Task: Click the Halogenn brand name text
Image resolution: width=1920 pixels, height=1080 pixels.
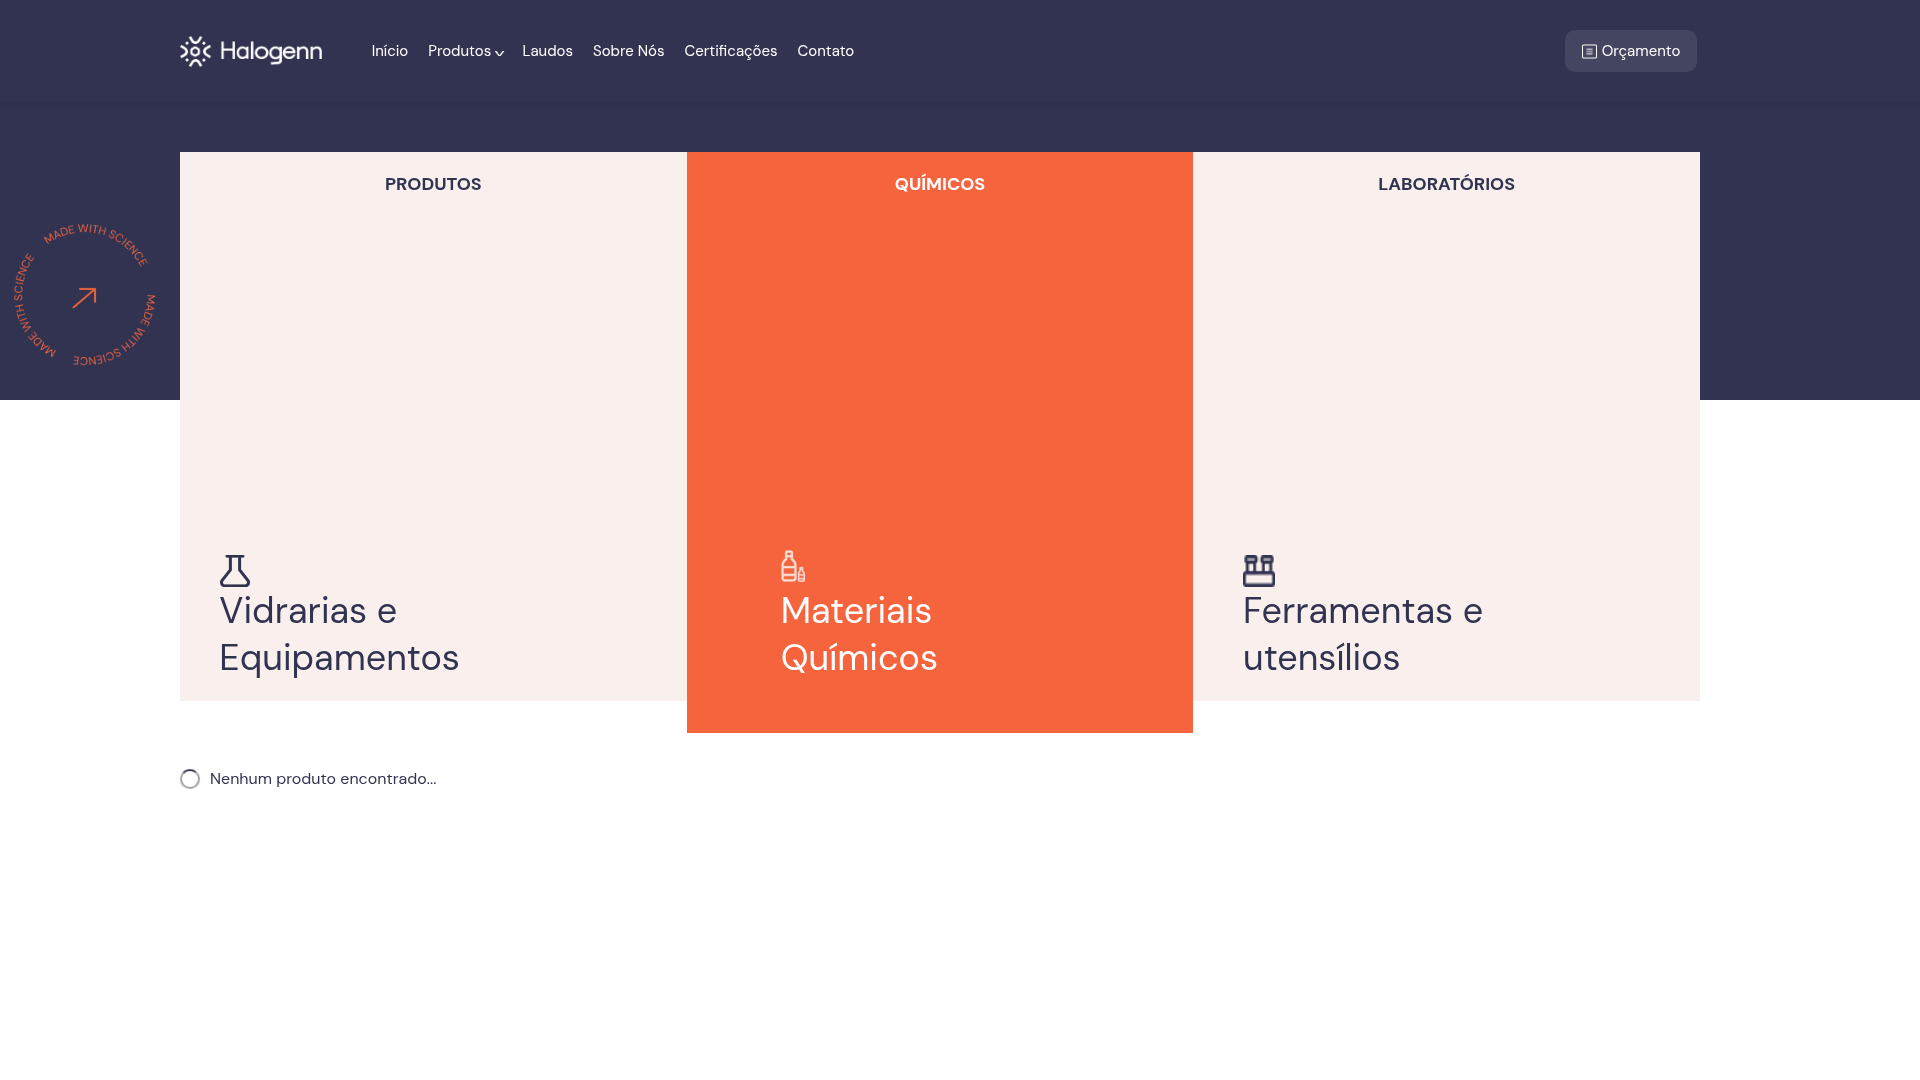Action: tap(270, 52)
